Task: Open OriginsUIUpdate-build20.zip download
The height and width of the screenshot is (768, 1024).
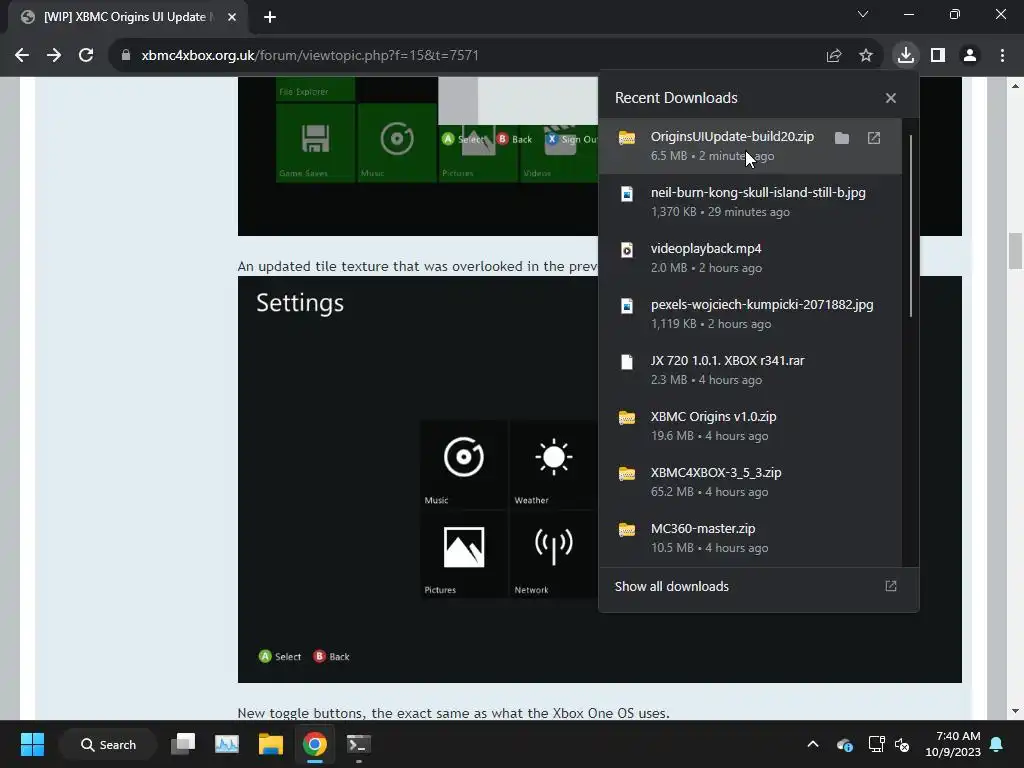Action: [750, 146]
